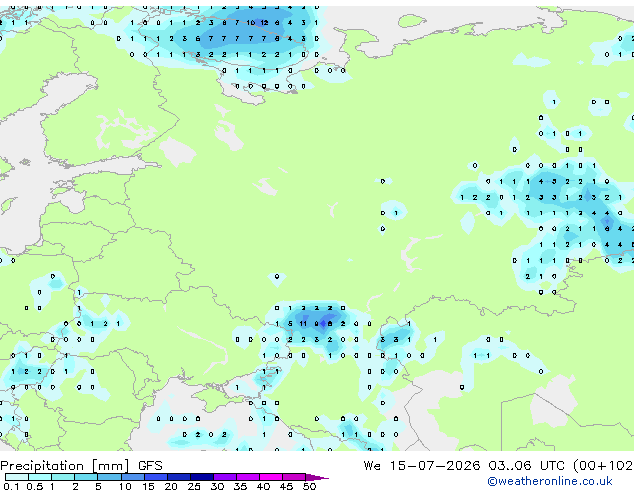Click the legend label "20"
634x490 pixels.
(x=171, y=486)
